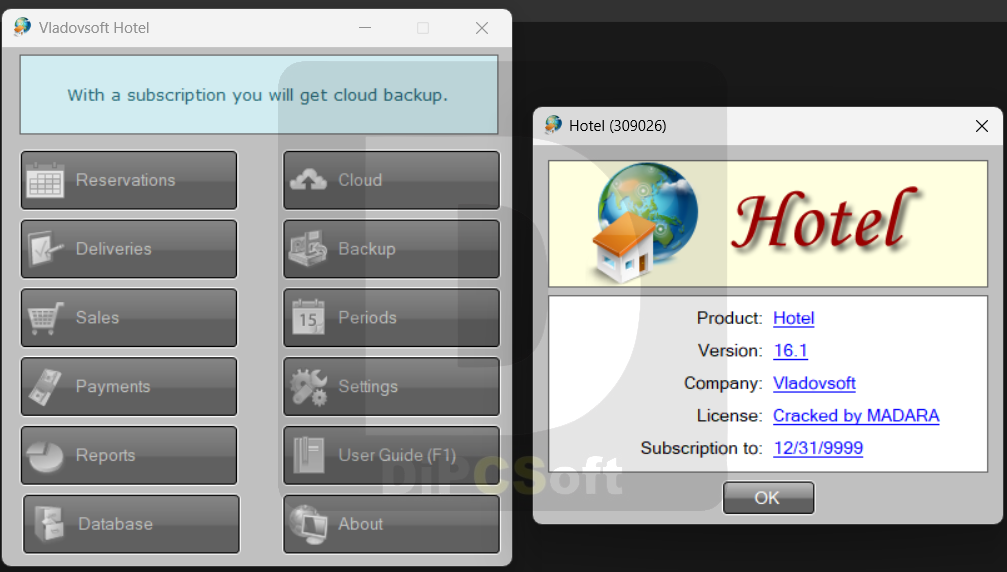Open Database management
This screenshot has height=572, width=1007.
pyautogui.click(x=132, y=524)
